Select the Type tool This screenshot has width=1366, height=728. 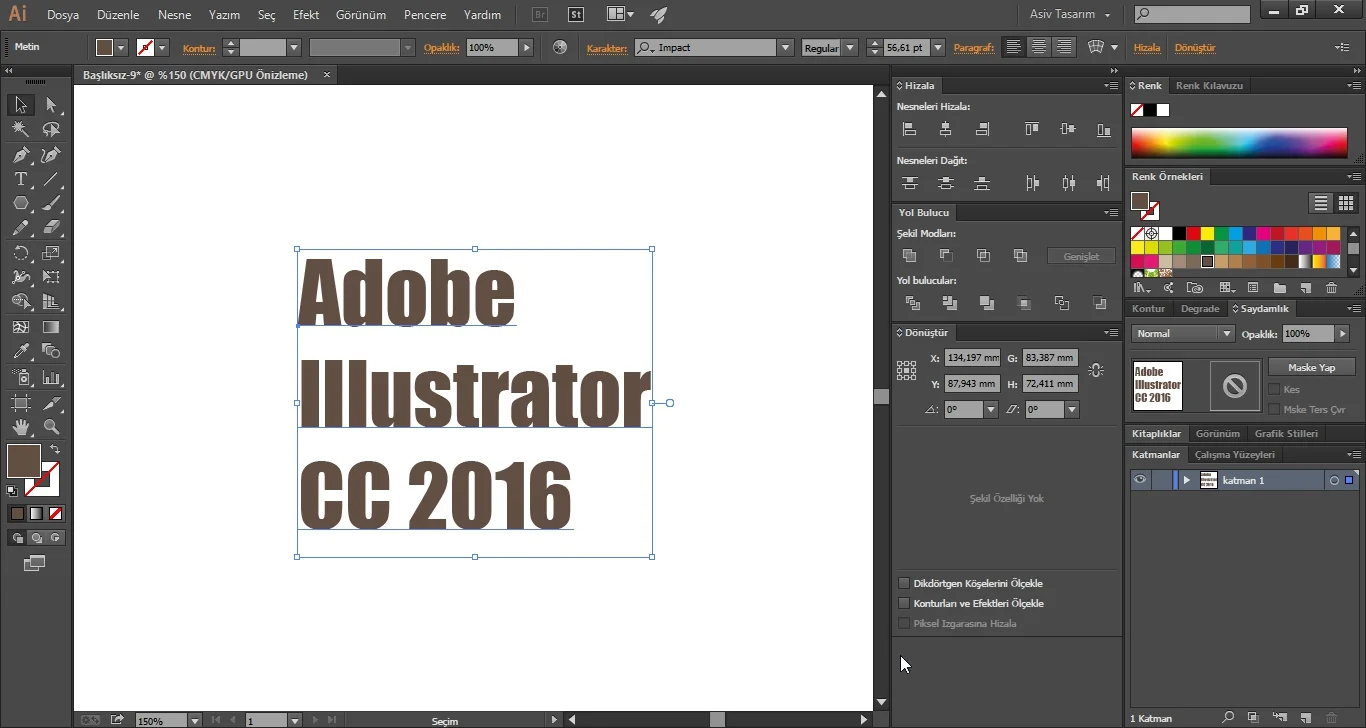click(x=21, y=179)
